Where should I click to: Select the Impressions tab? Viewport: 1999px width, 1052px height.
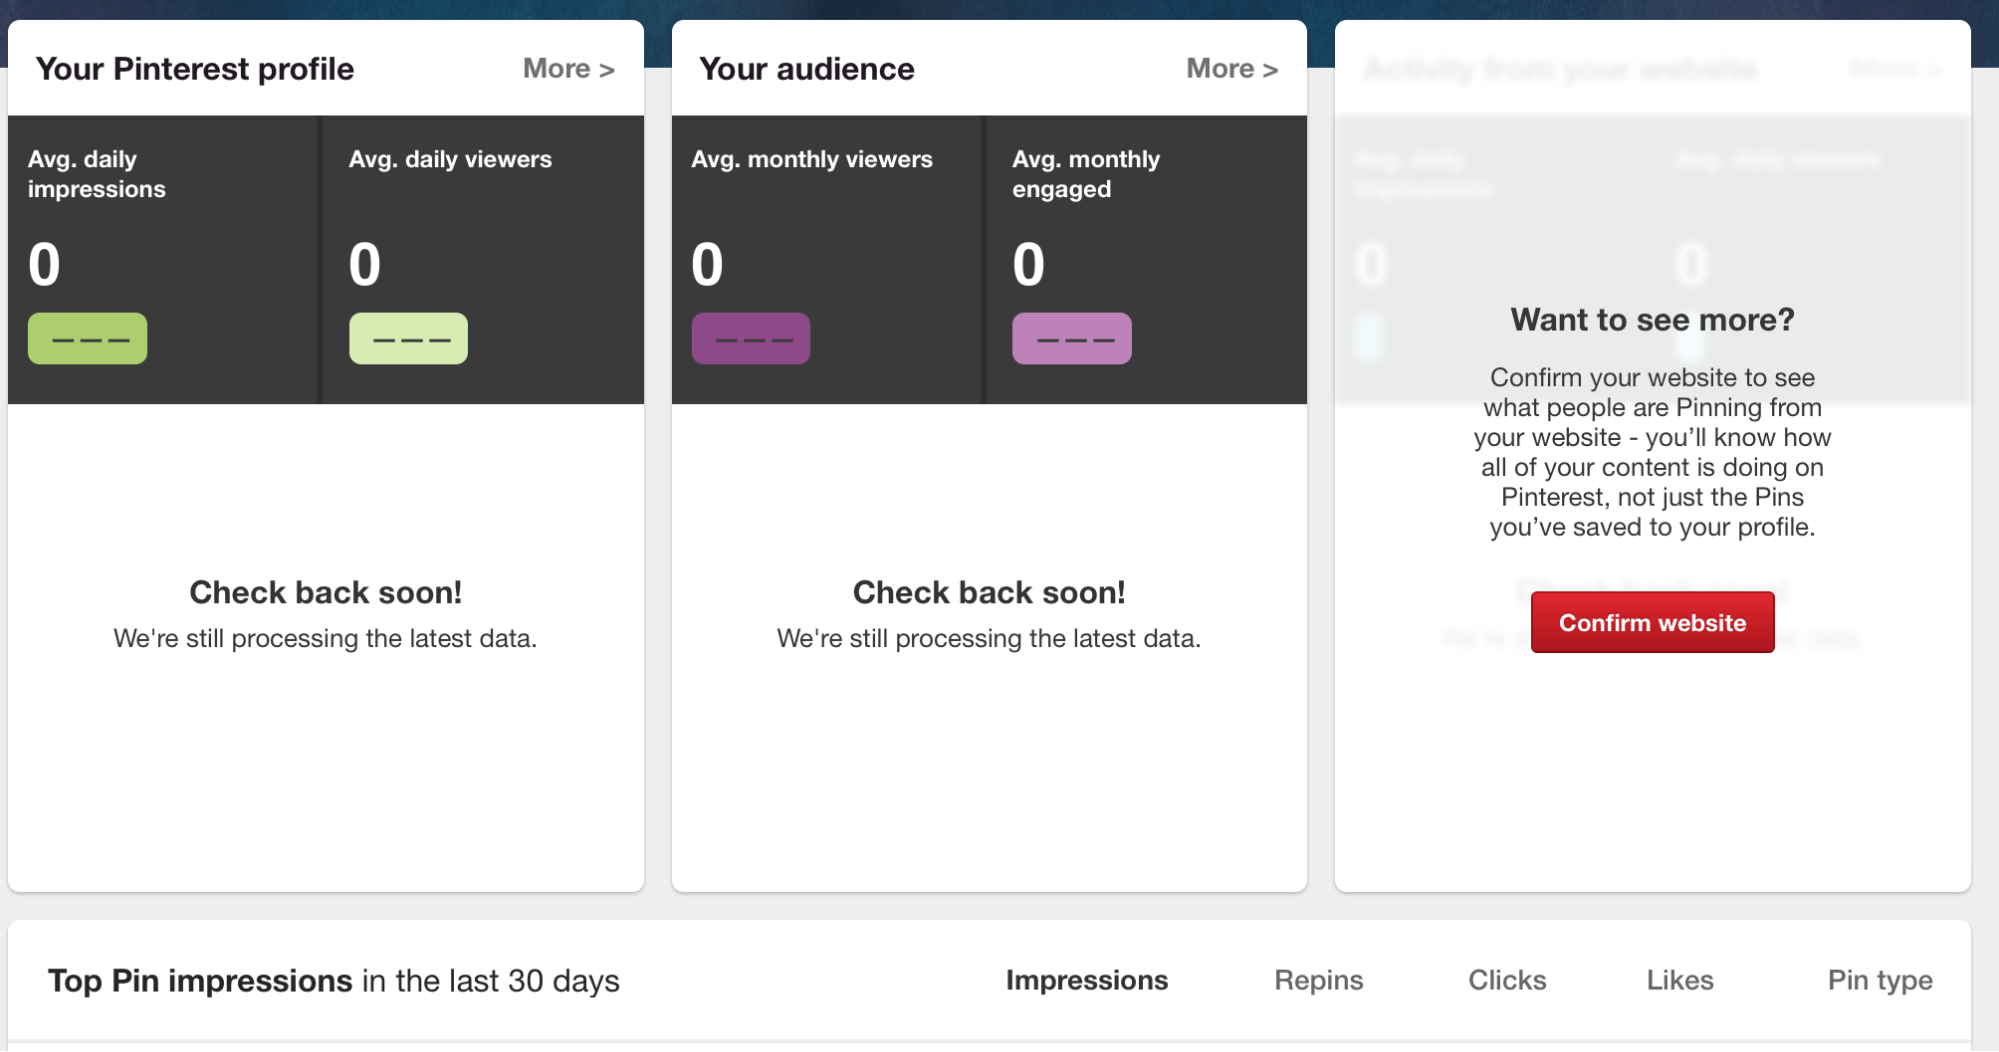[x=1086, y=980]
